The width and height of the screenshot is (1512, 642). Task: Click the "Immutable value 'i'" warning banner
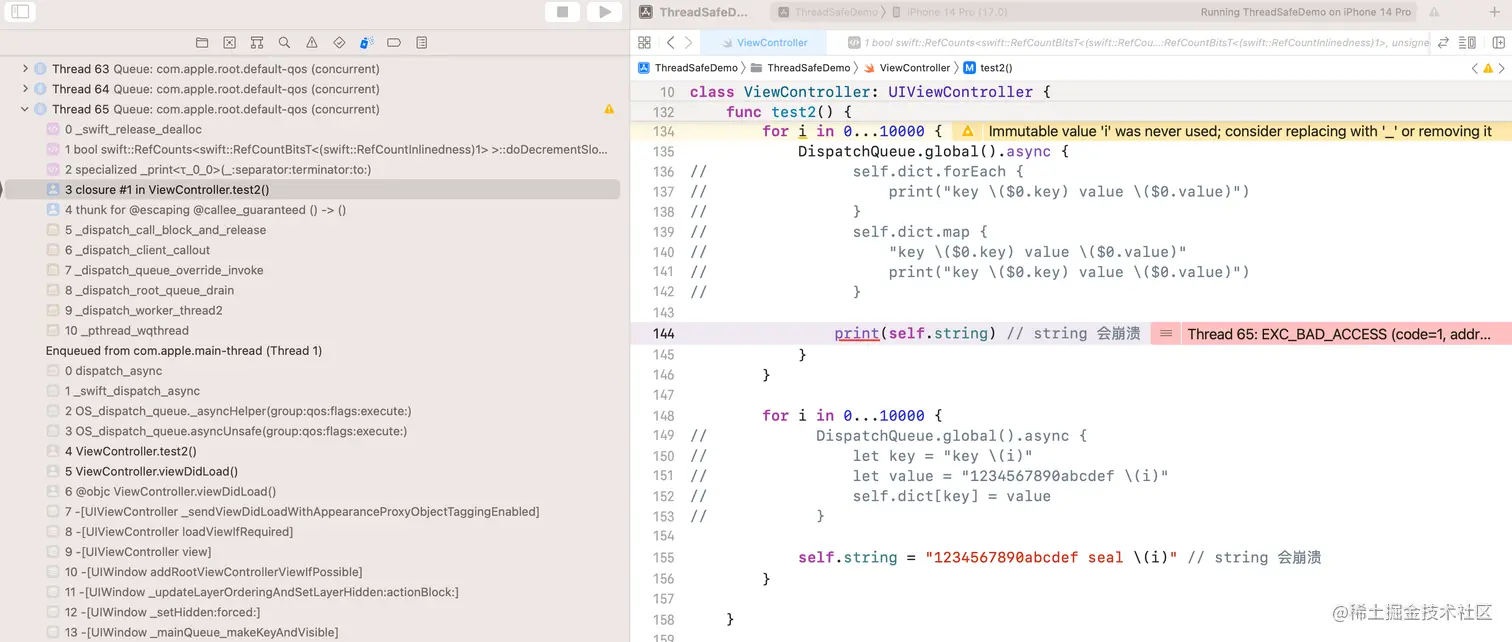coord(1231,131)
